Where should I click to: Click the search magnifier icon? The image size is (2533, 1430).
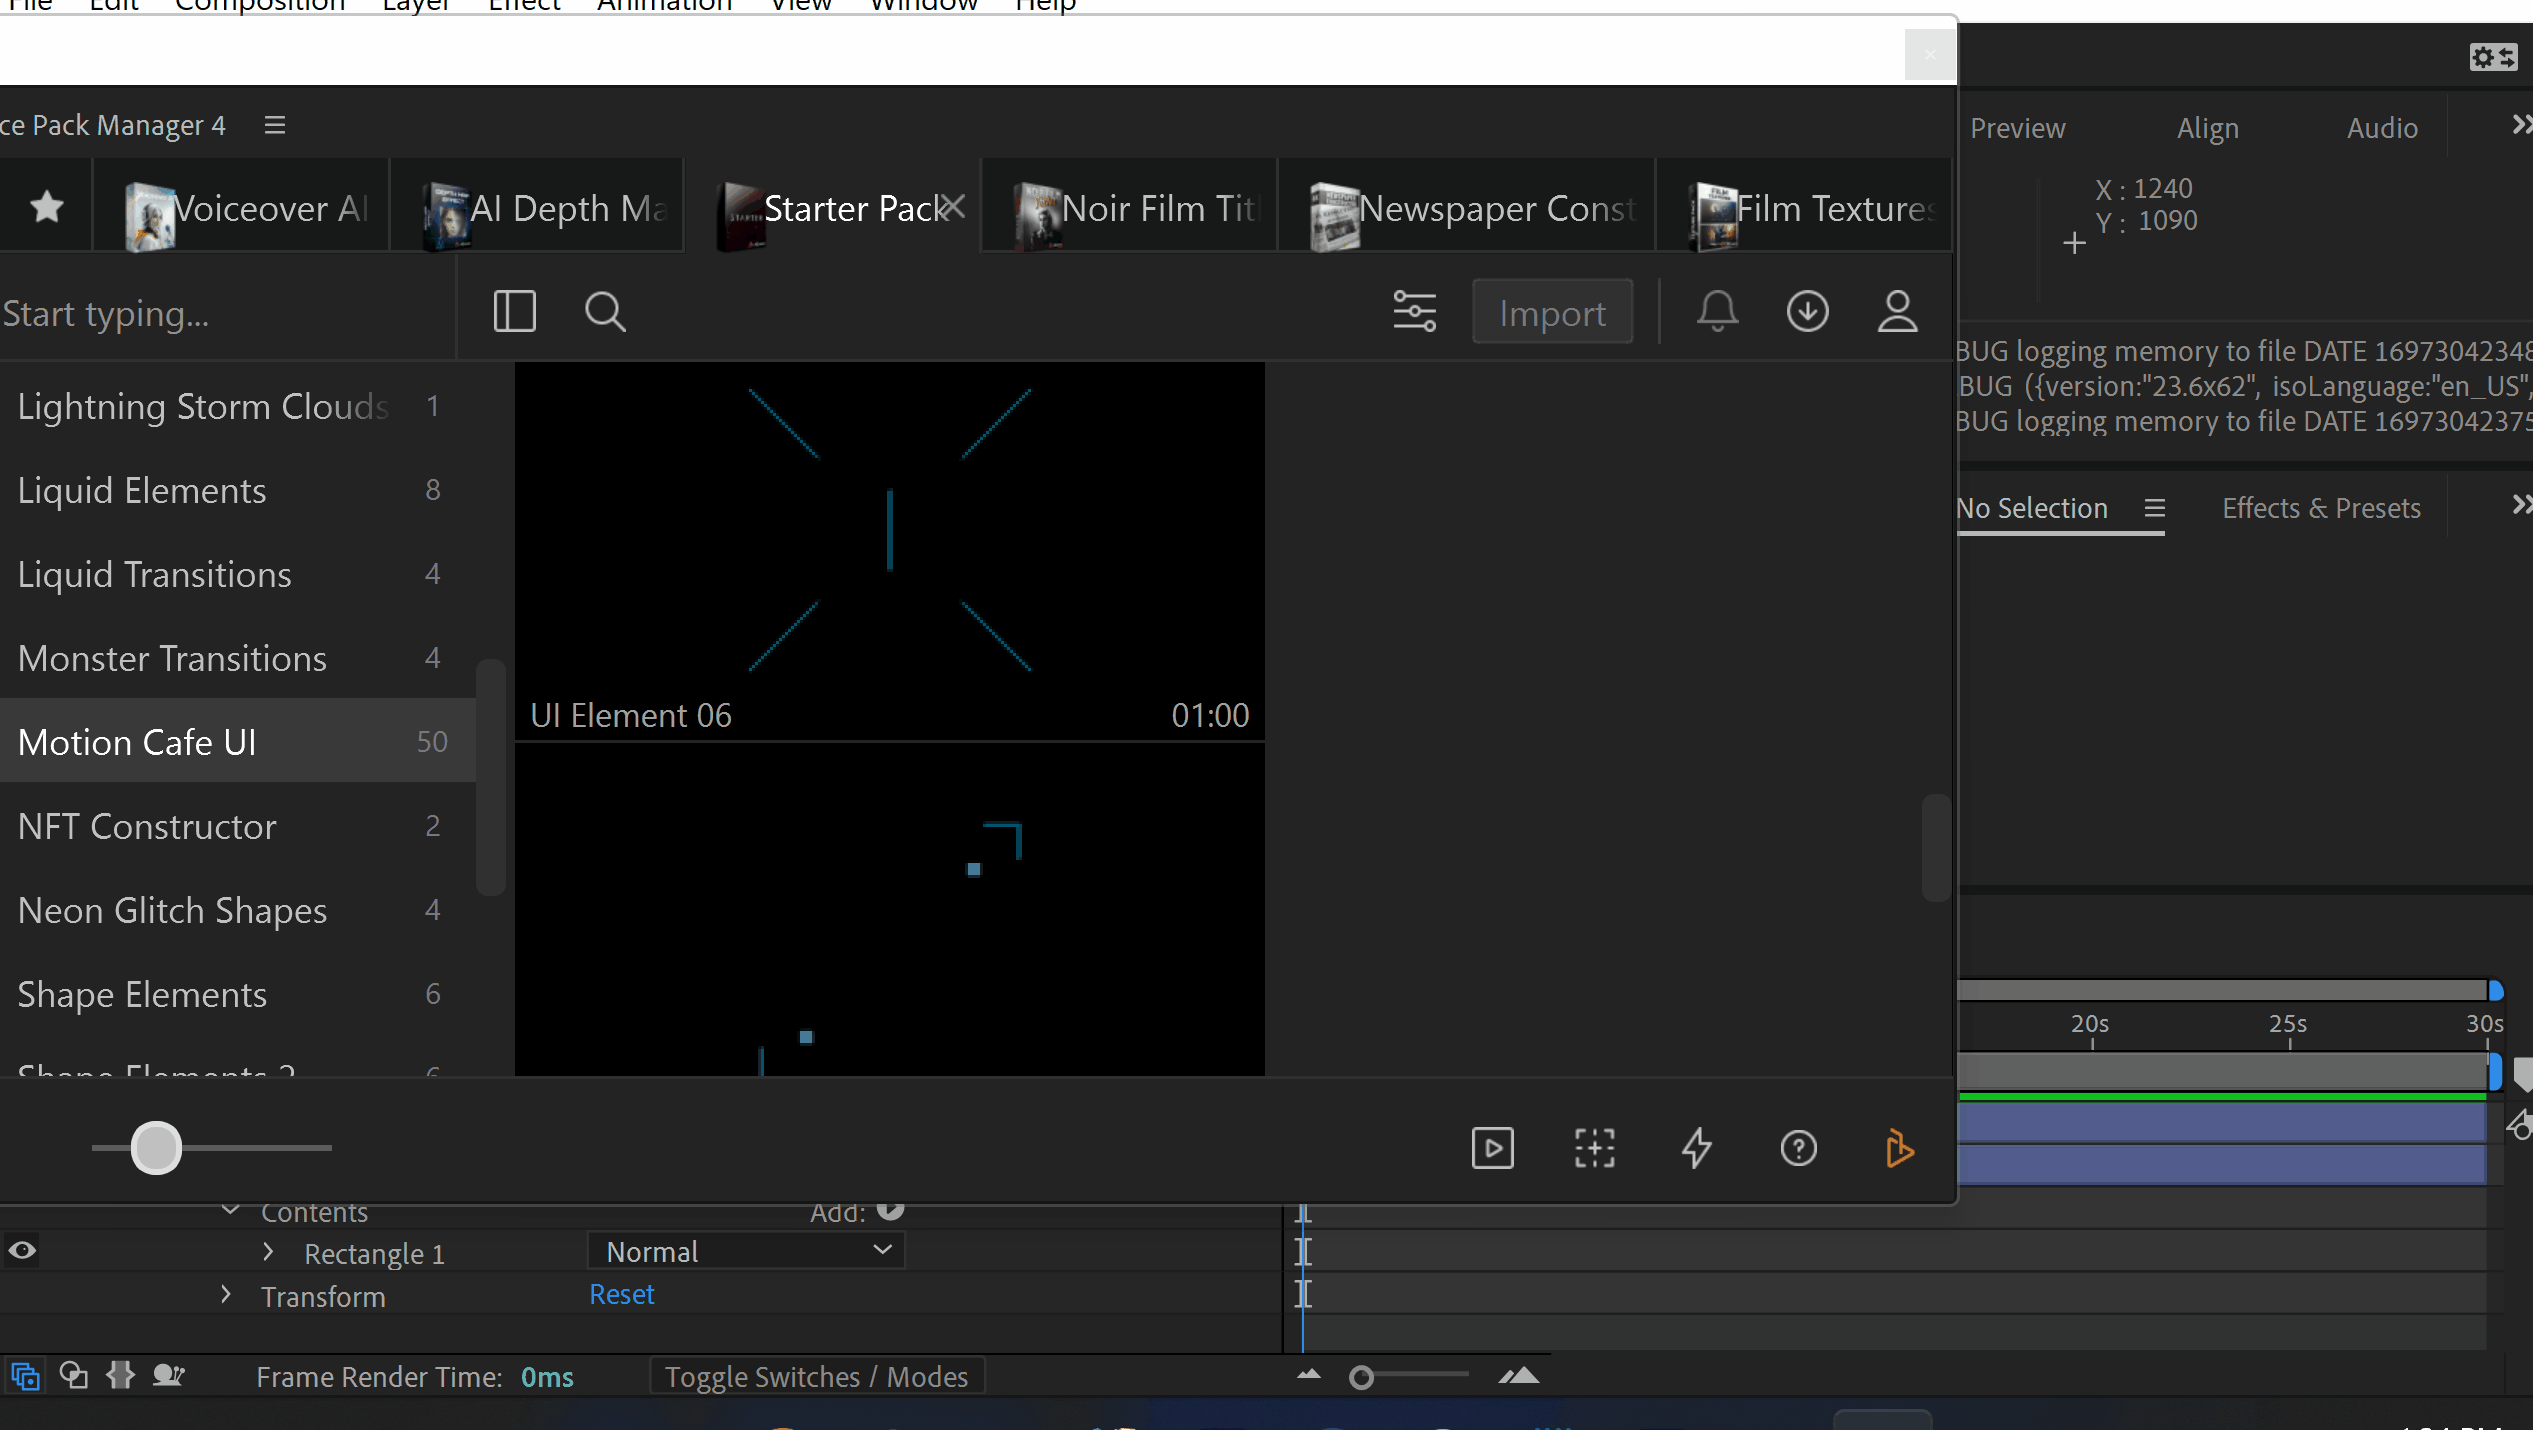pos(604,312)
